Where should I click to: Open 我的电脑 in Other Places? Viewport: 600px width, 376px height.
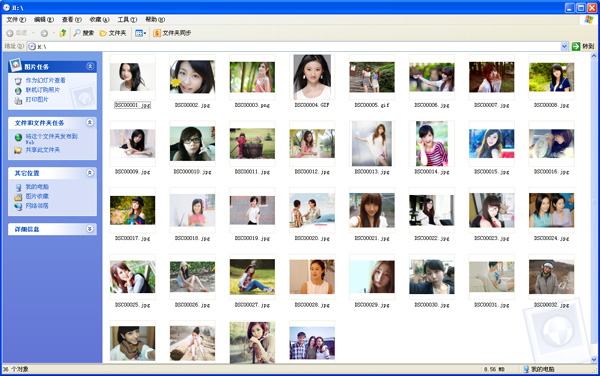pos(37,187)
